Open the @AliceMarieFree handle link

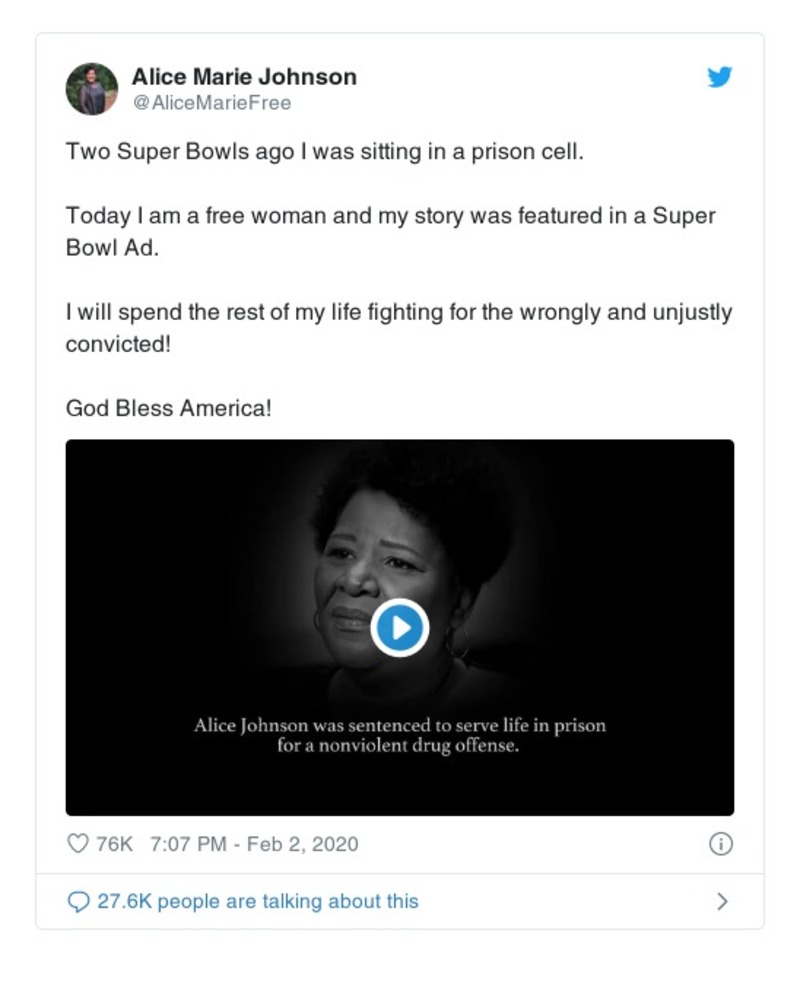tap(211, 103)
